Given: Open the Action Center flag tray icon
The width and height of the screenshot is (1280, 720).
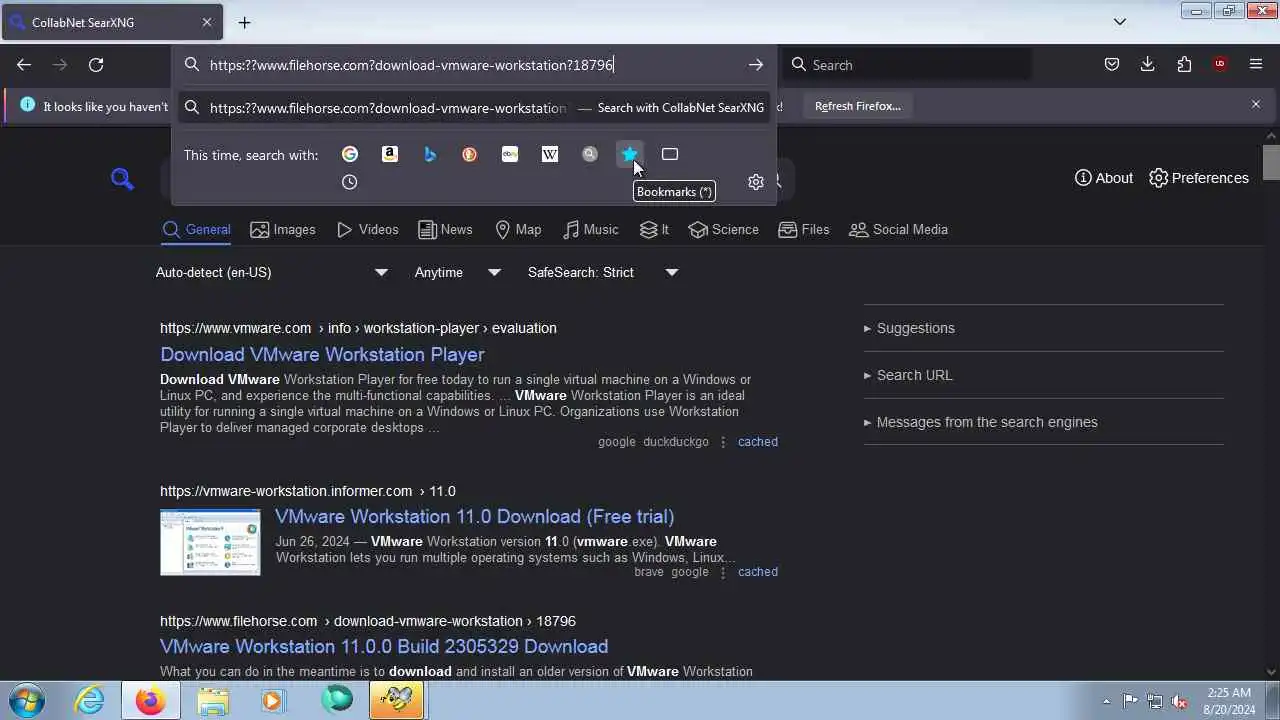Looking at the screenshot, I should [1130, 701].
